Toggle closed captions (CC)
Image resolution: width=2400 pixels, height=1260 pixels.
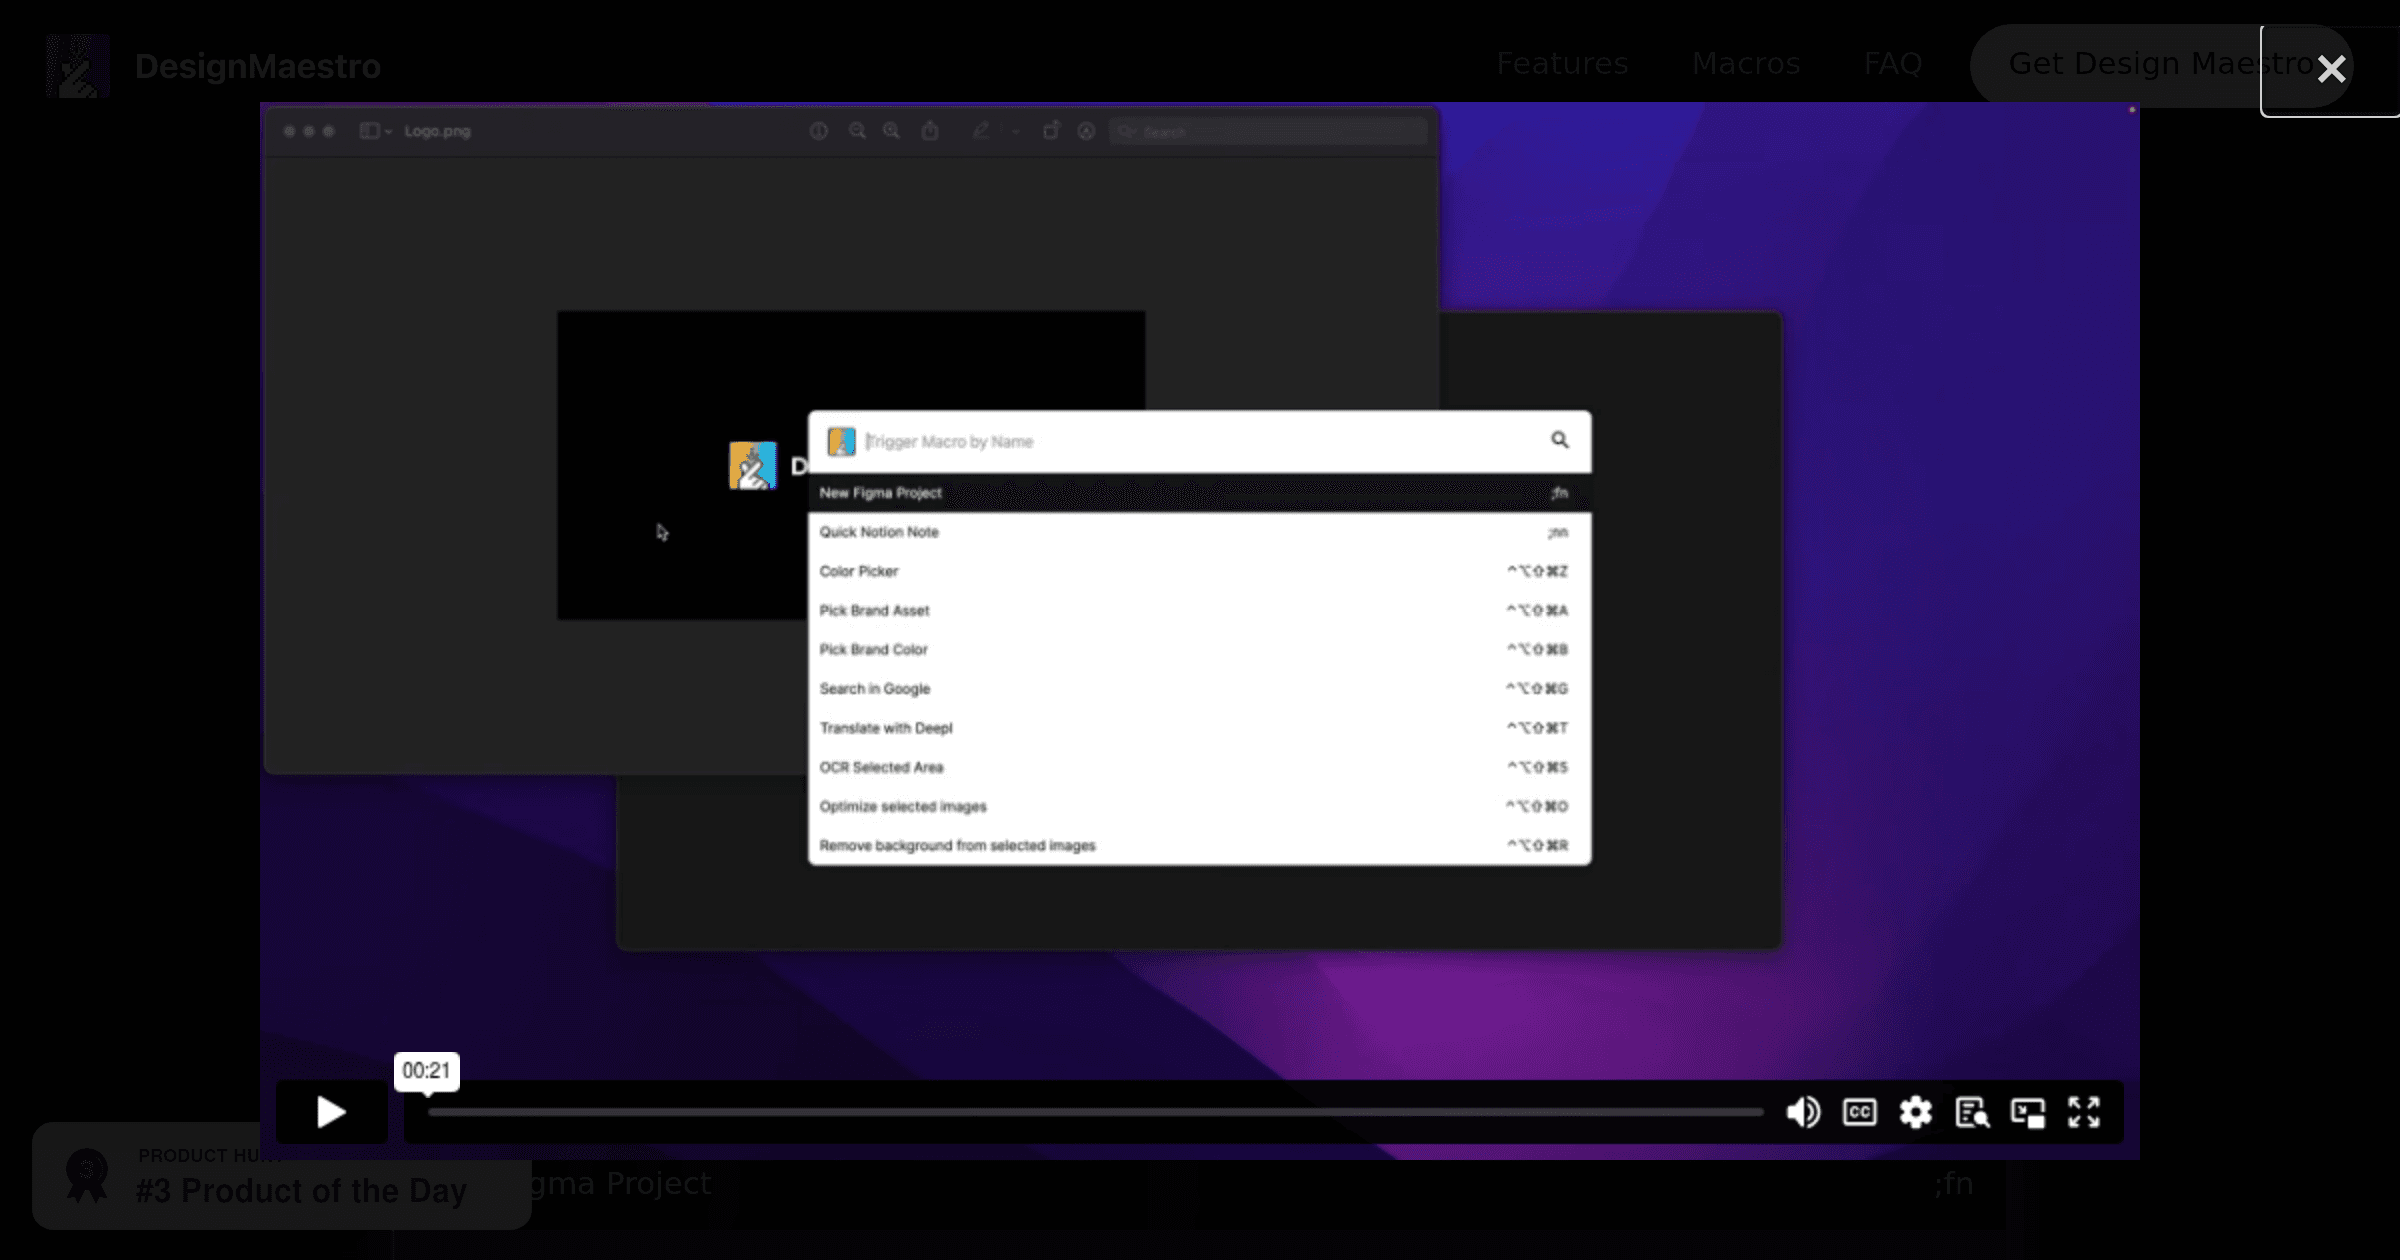1859,1112
